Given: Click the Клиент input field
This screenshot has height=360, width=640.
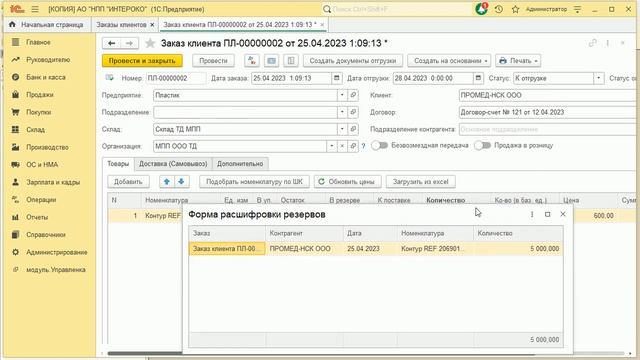Looking at the screenshot, I should click(x=547, y=95).
